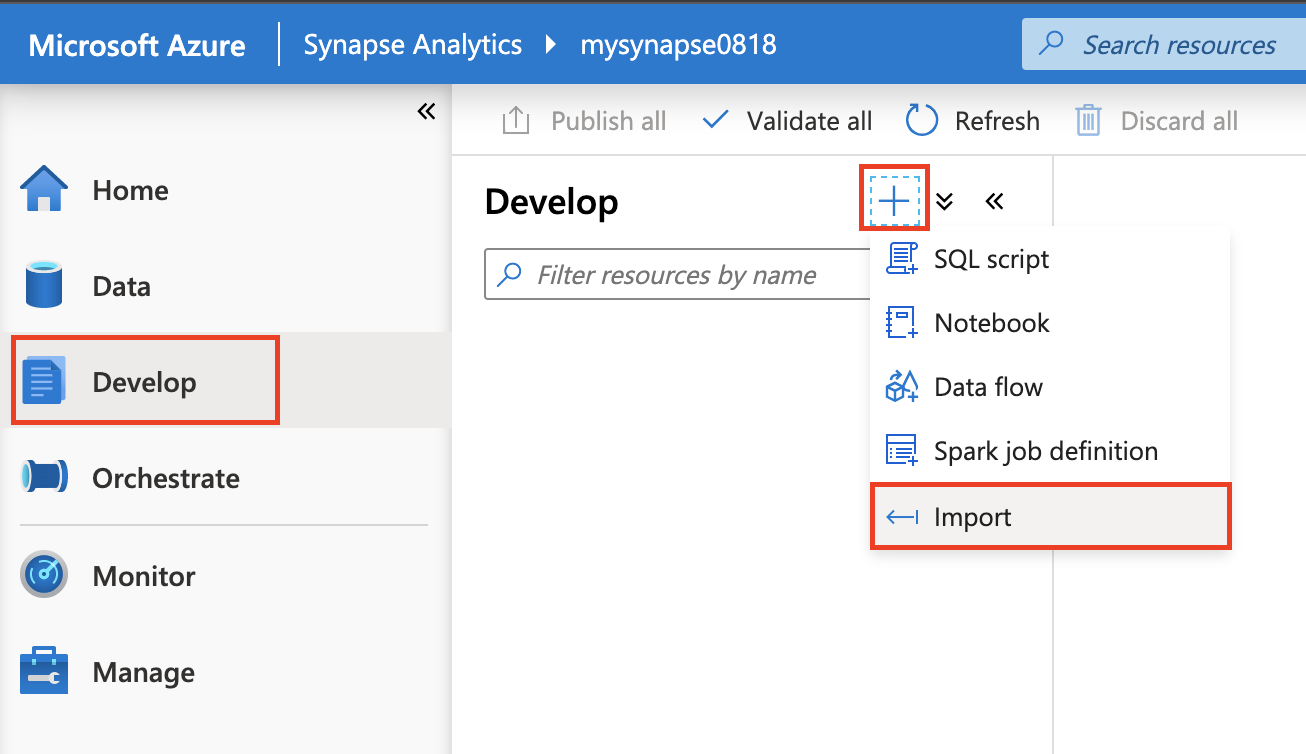
Task: Click the Synapse Analytics breadcrumb
Action: point(413,45)
